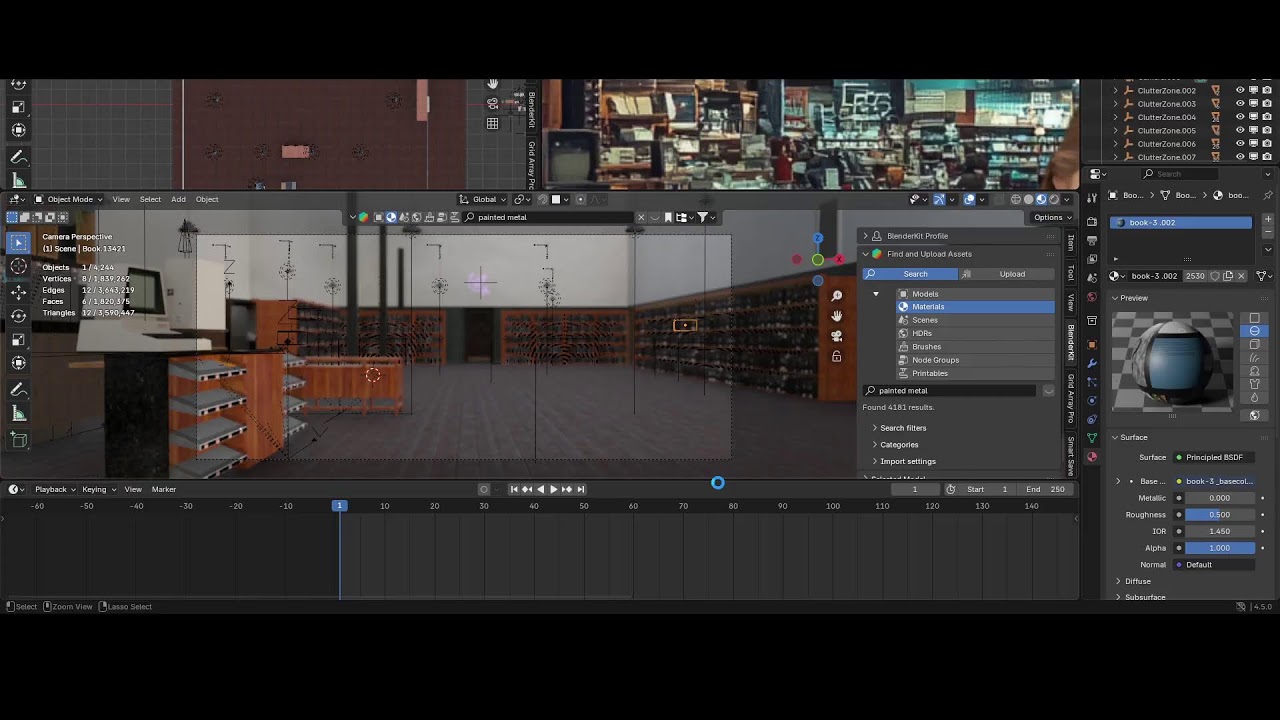Click the play animation button
The height and width of the screenshot is (720, 1280).
tap(553, 489)
